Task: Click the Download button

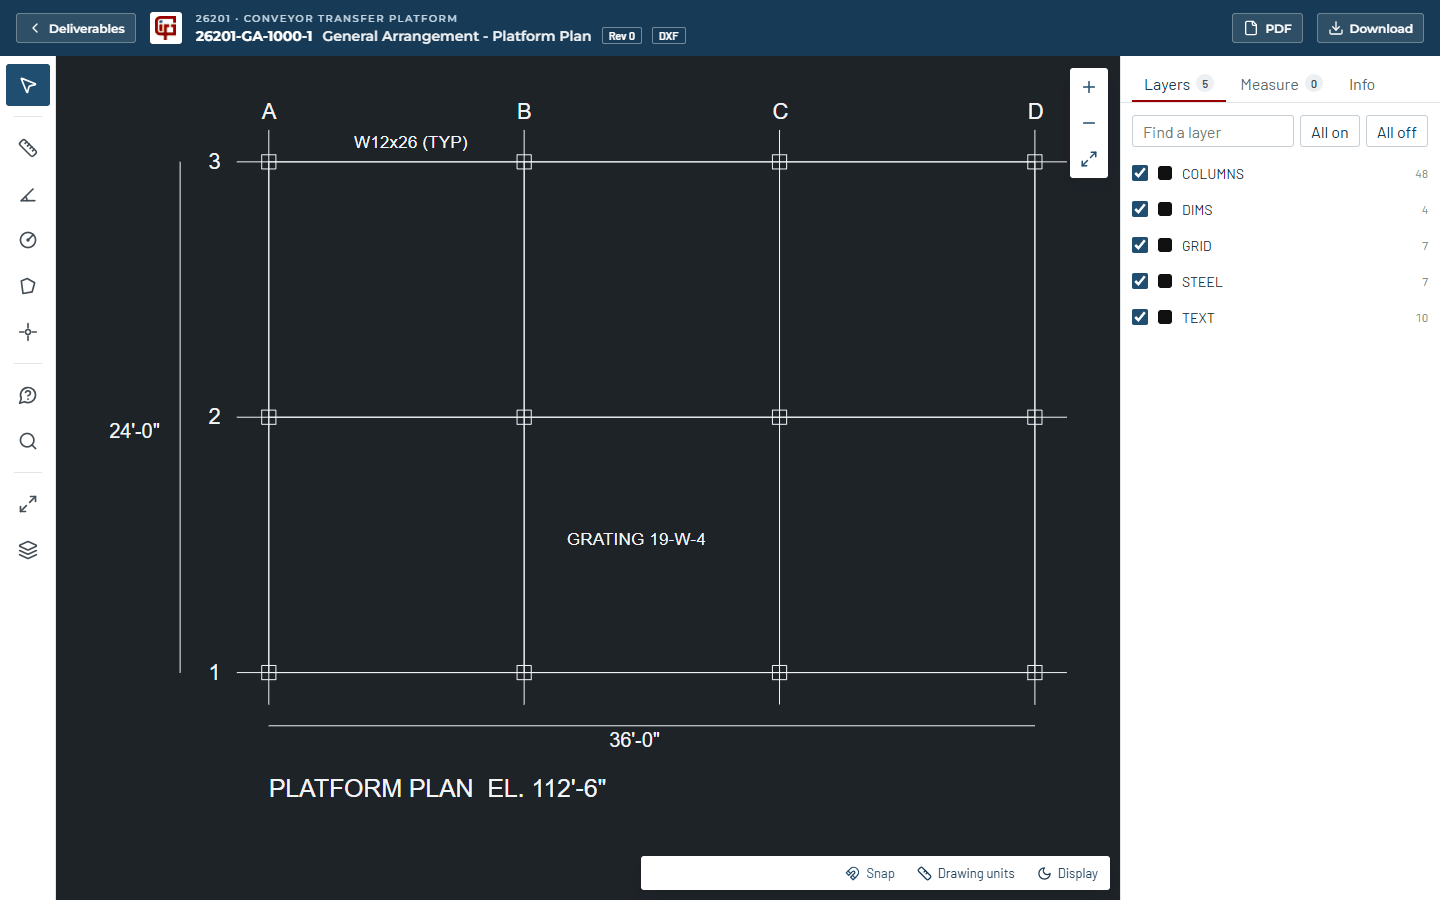Action: point(1370,28)
